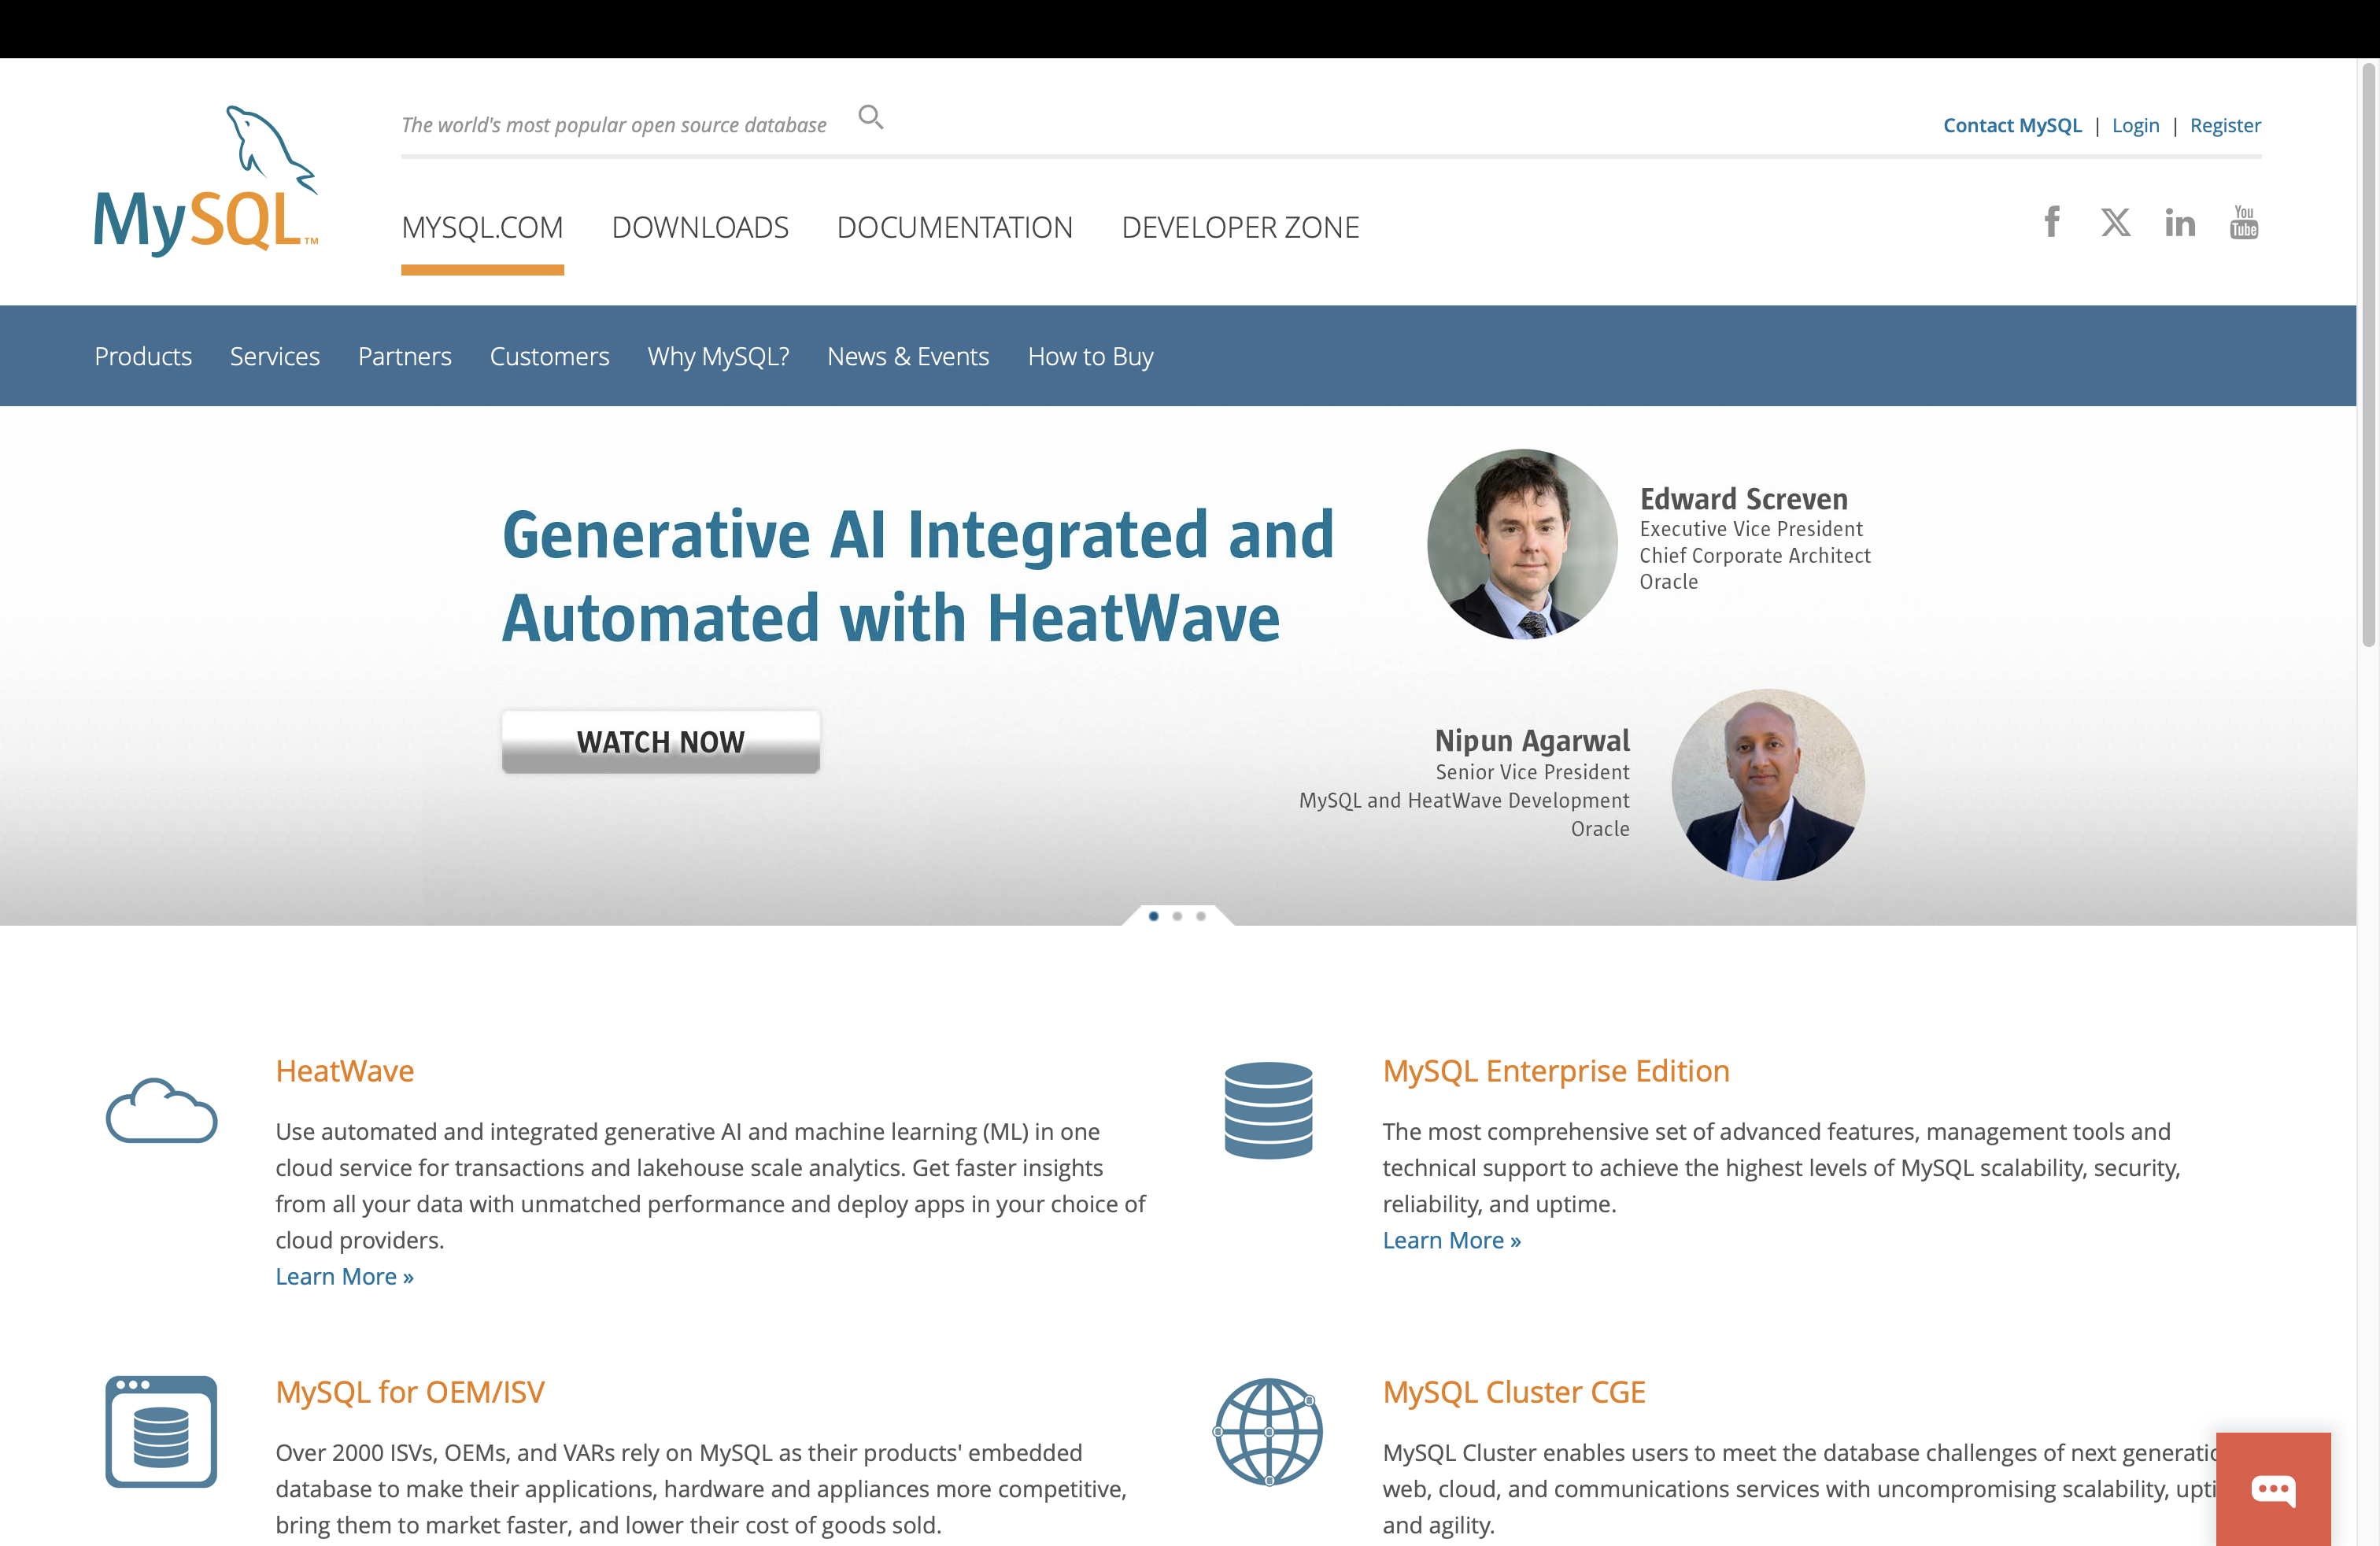Click WATCH NOW button on HeatWave promo
Screen dimensions: 2380x1546
(661, 741)
